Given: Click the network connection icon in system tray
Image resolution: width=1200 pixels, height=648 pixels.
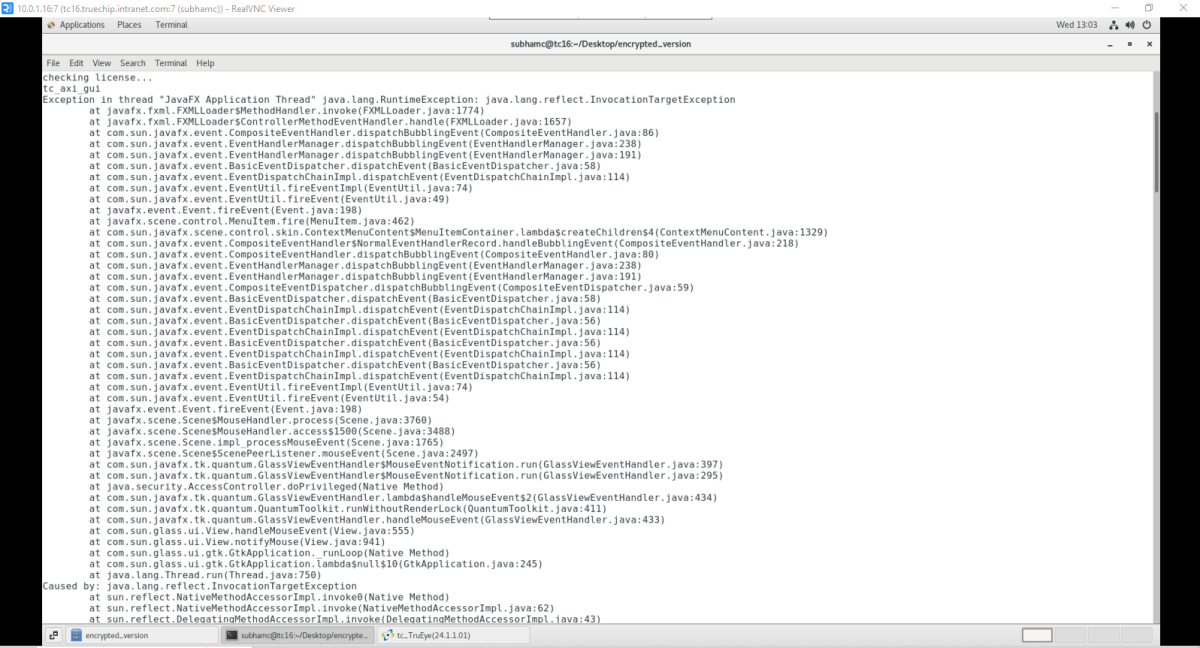Looking at the screenshot, I should 1113,25.
